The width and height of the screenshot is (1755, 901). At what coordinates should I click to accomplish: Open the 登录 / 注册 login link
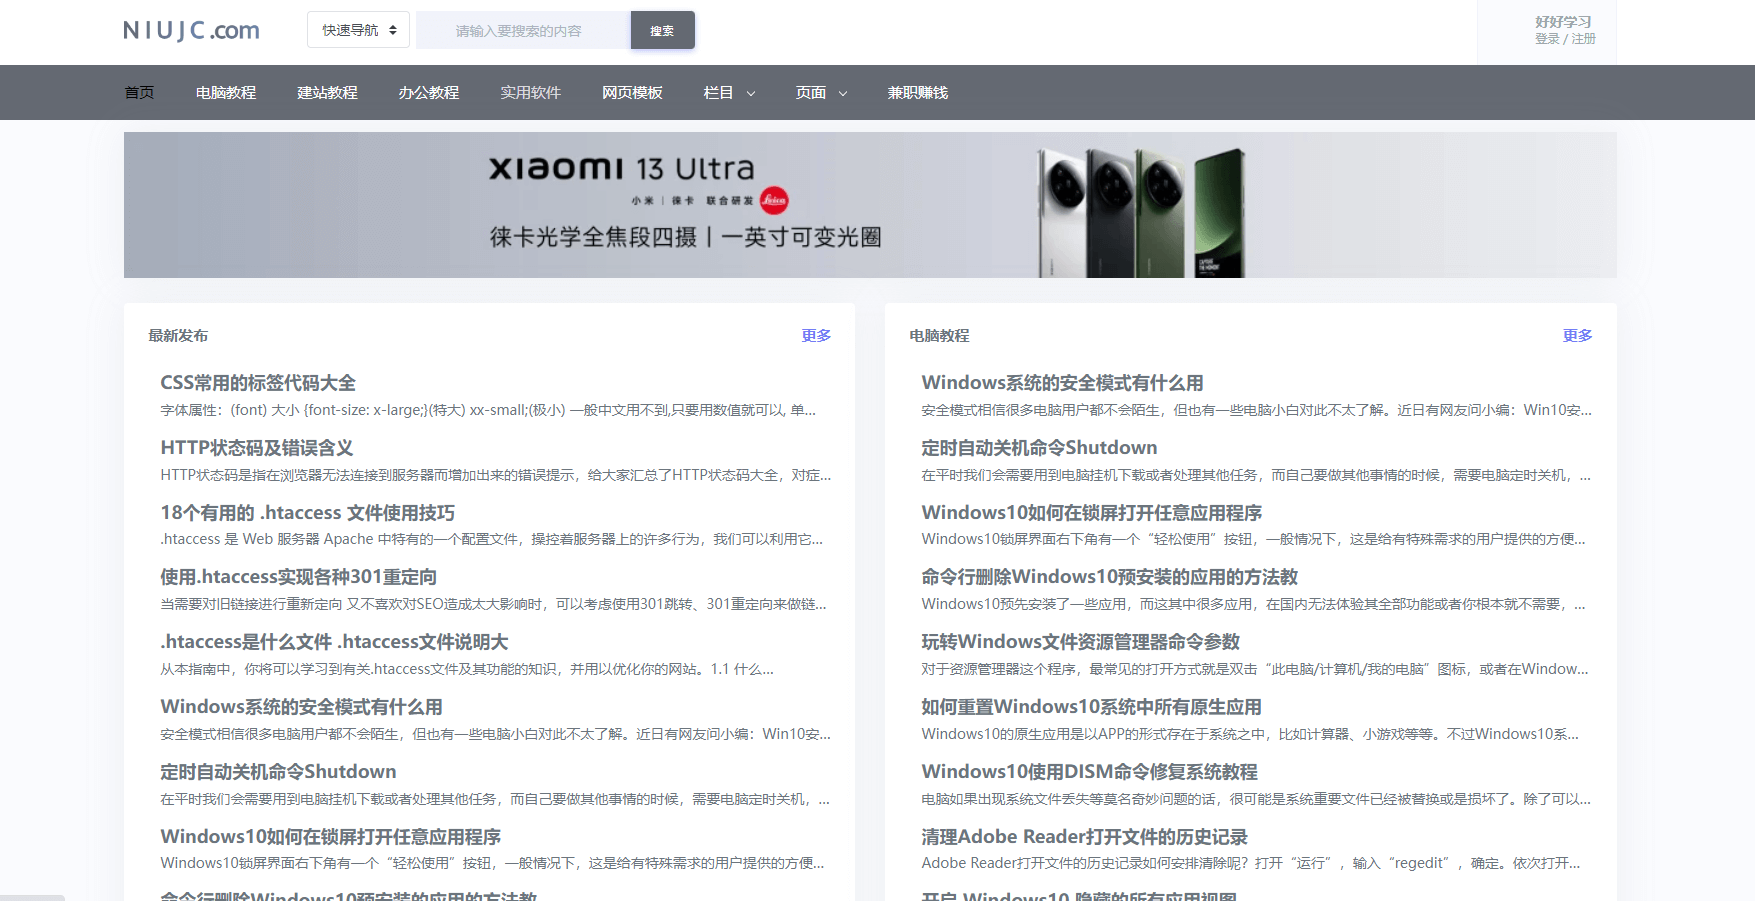[1565, 39]
